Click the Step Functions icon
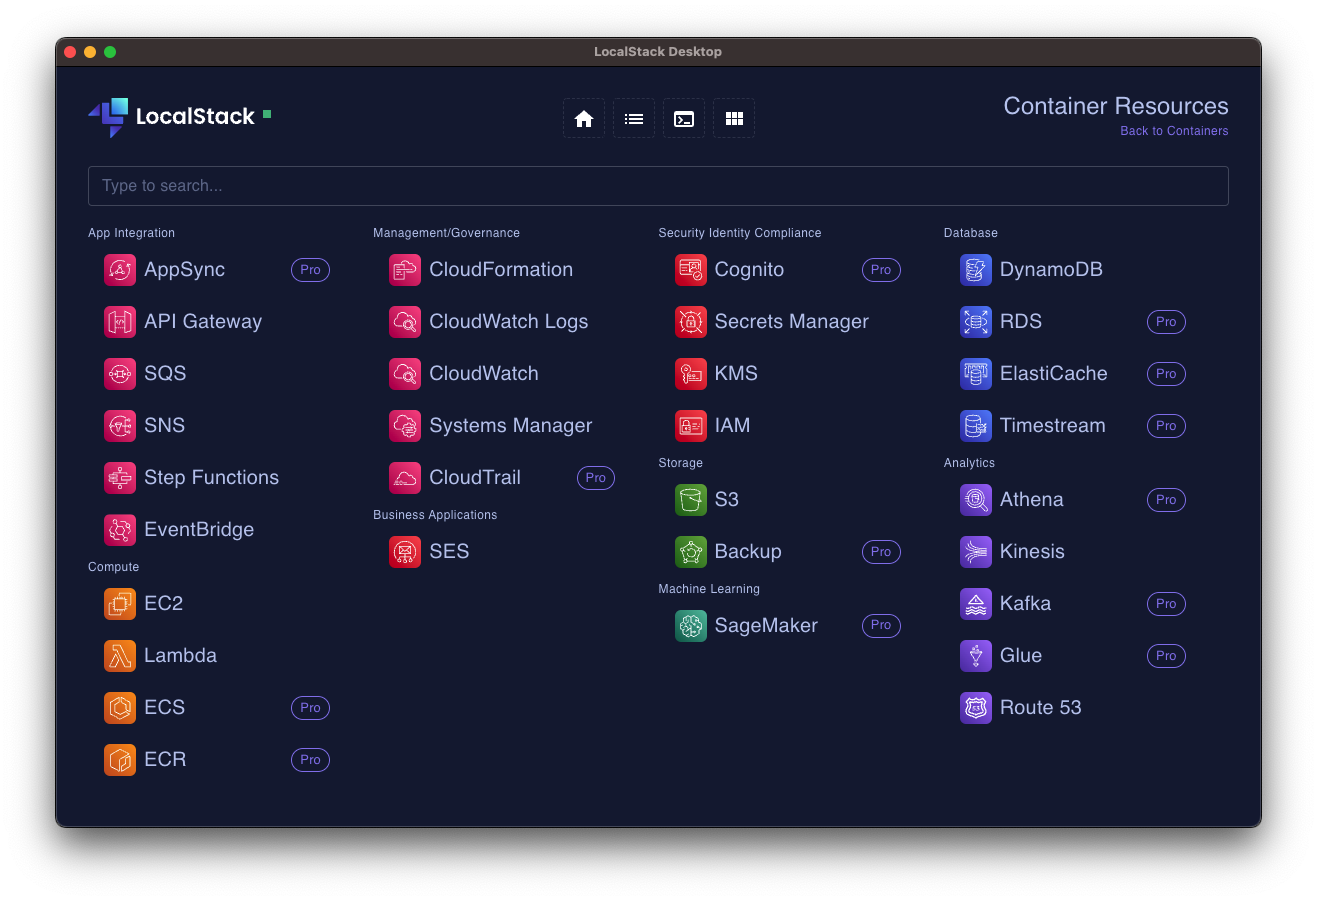Image resolution: width=1317 pixels, height=901 pixels. coord(119,477)
